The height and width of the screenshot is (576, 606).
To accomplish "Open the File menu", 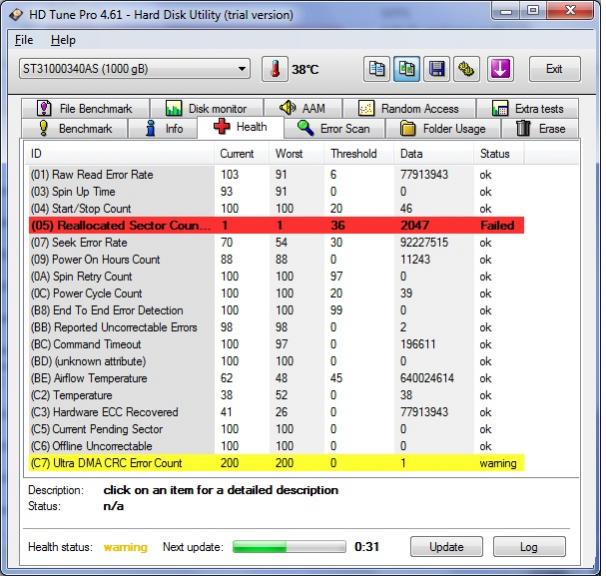I will point(24,40).
